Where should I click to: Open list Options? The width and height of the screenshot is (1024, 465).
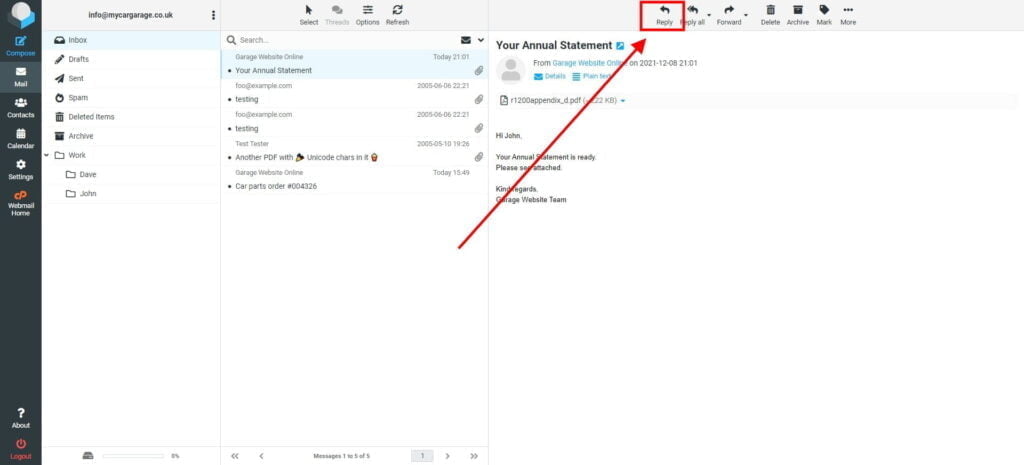(368, 15)
